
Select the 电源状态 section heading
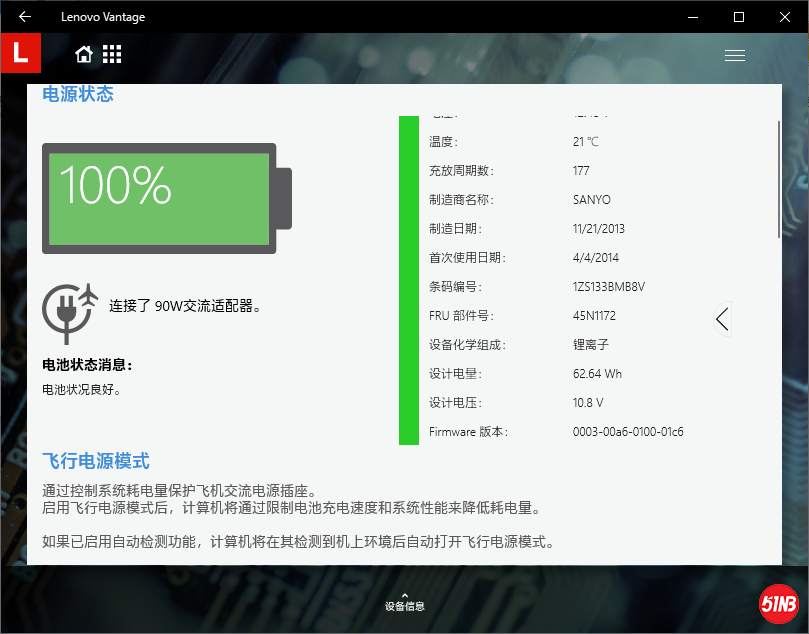click(78, 95)
